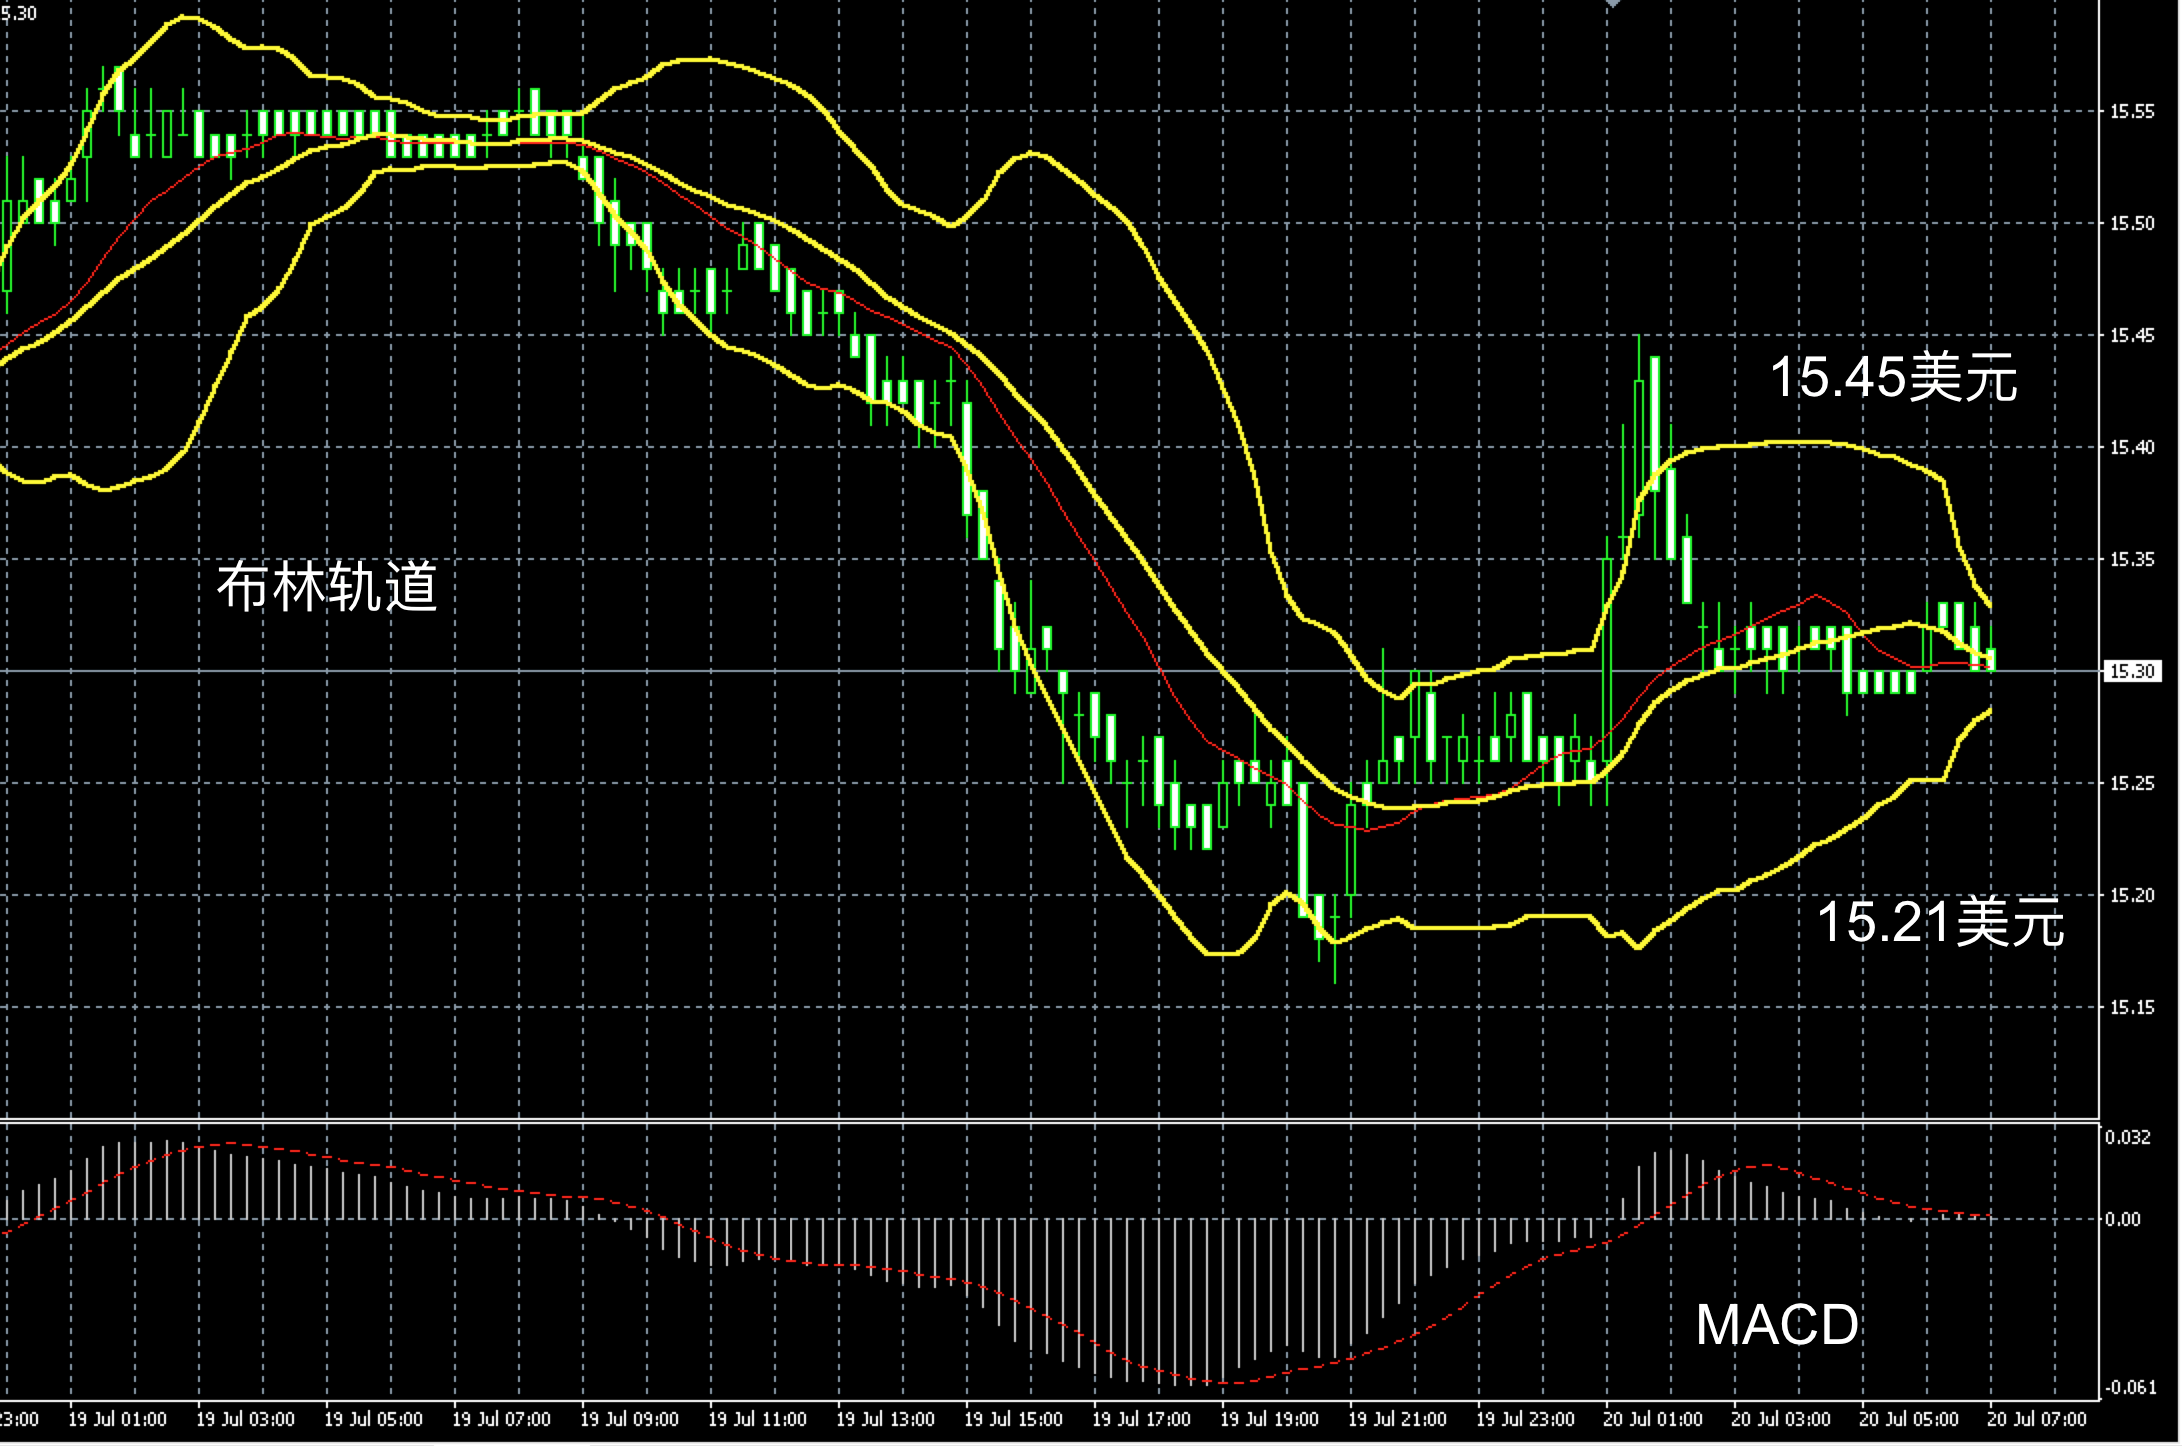Click the 布林轨道 text label
This screenshot has height=1446, width=2182.
pyautogui.click(x=327, y=587)
